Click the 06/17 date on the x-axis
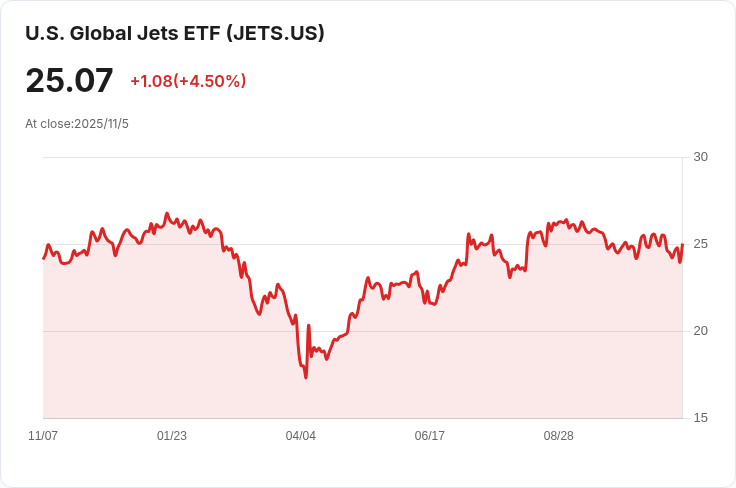This screenshot has height=488, width=736. [x=430, y=436]
